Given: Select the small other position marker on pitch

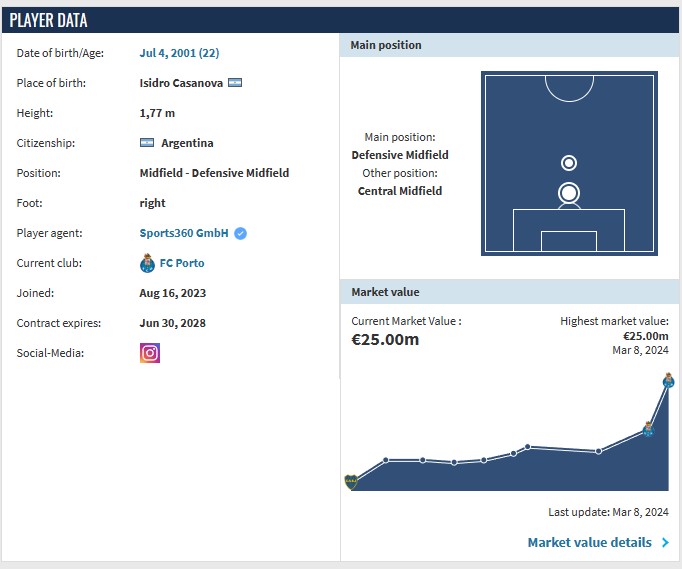Looking at the screenshot, I should [x=569, y=163].
